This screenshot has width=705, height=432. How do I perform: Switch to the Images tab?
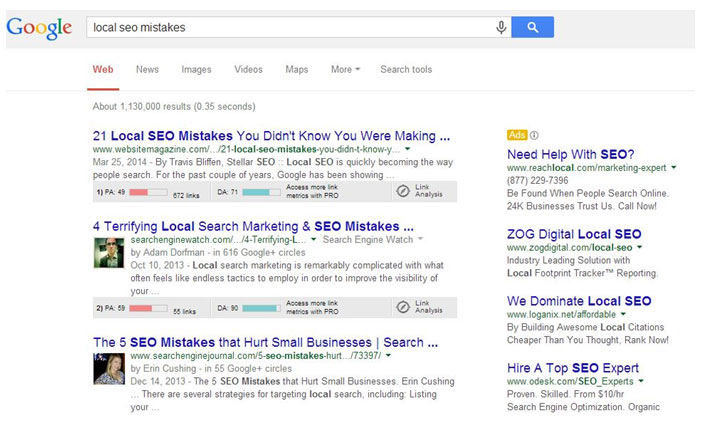click(x=196, y=70)
